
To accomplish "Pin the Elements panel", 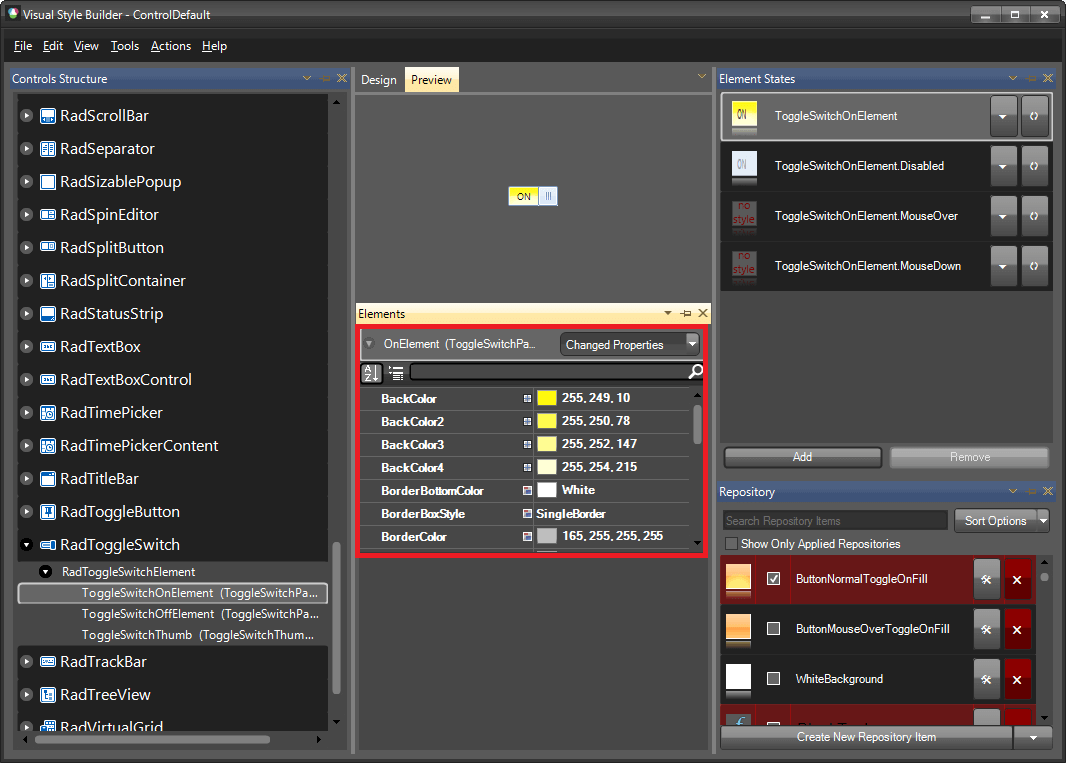I will (x=686, y=313).
